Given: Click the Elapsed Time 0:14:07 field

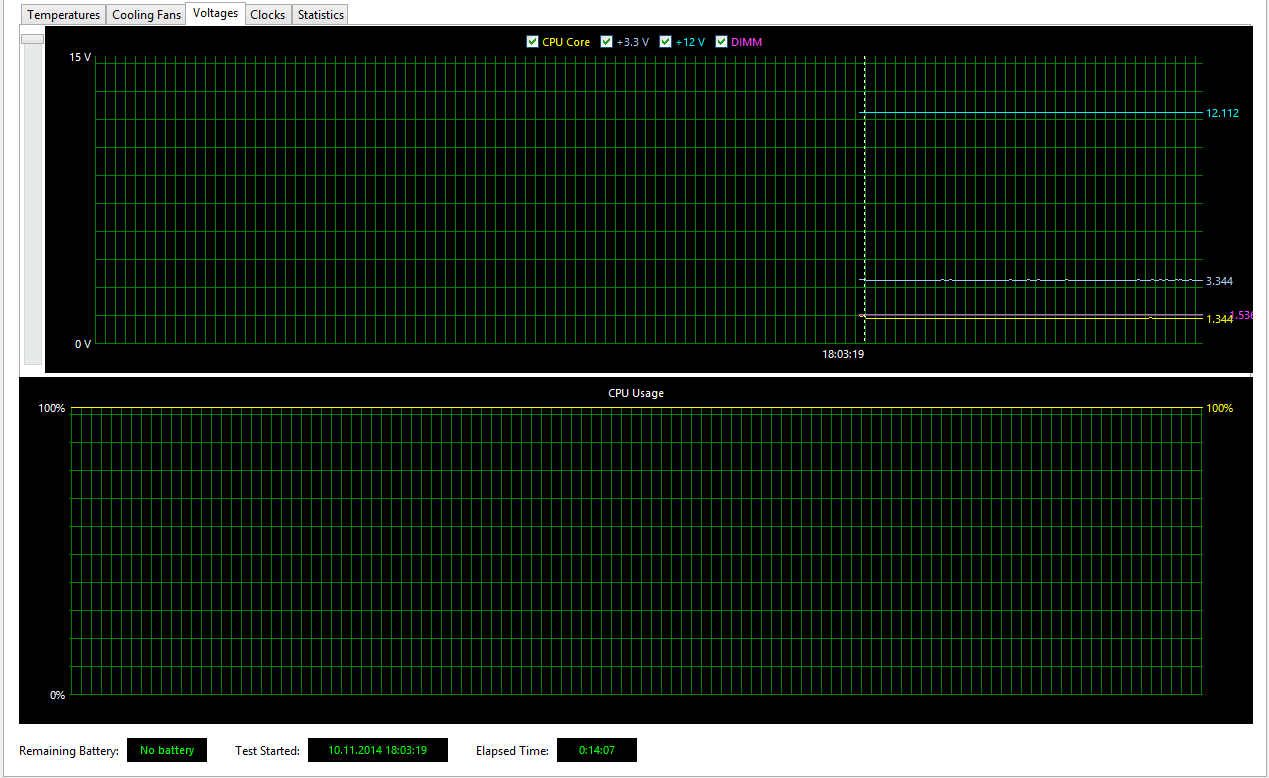Looking at the screenshot, I should (x=596, y=750).
